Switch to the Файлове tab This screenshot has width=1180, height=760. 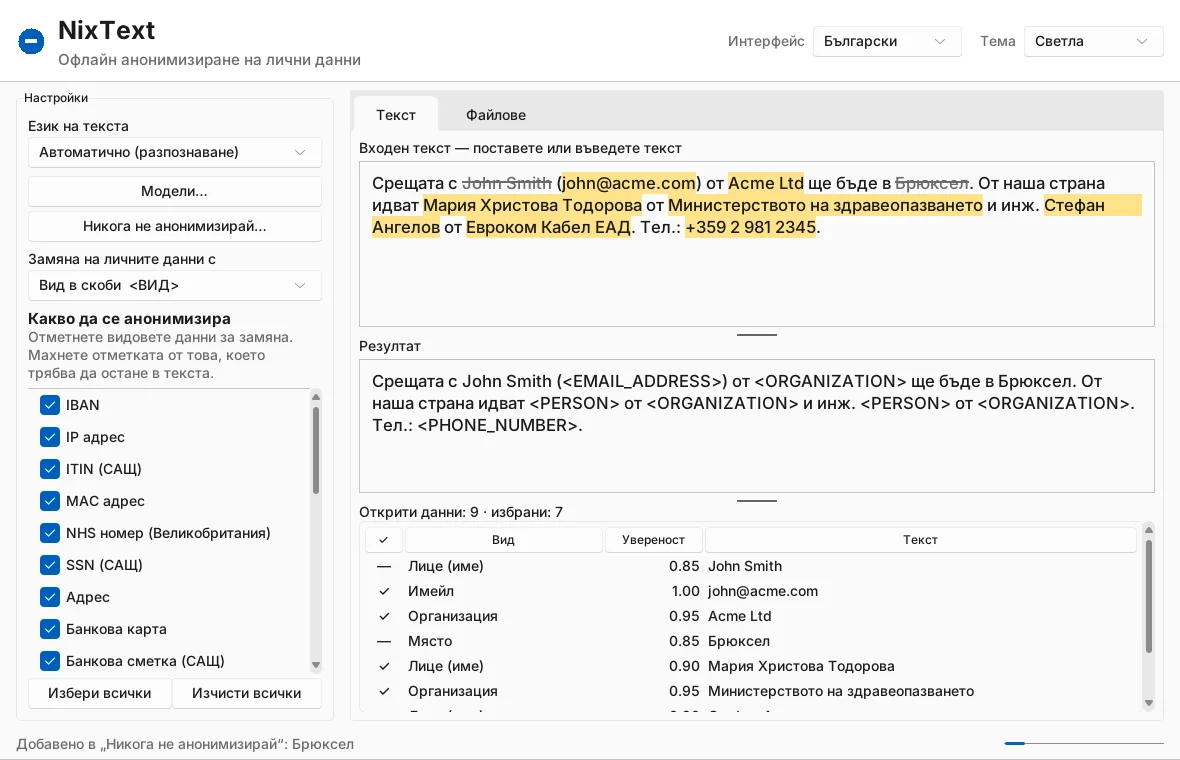496,115
